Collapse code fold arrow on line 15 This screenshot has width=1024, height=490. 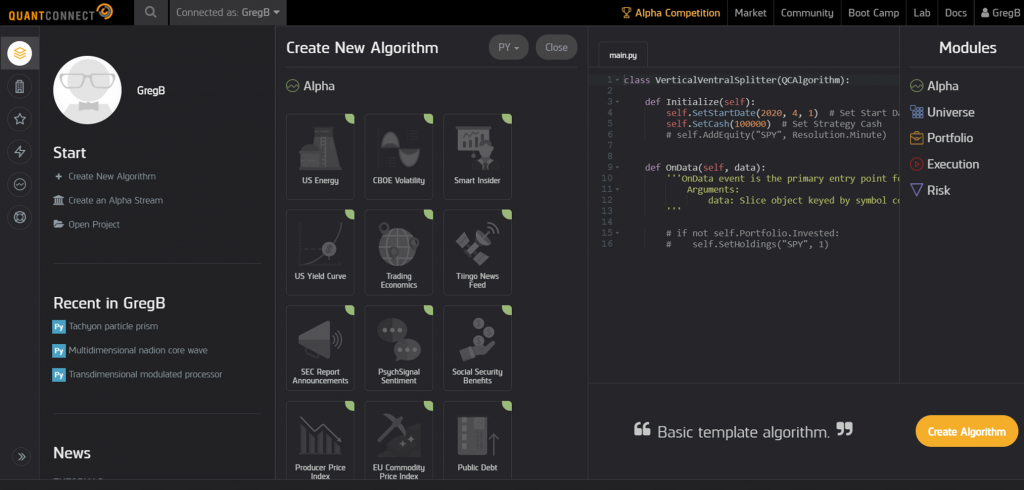click(617, 233)
